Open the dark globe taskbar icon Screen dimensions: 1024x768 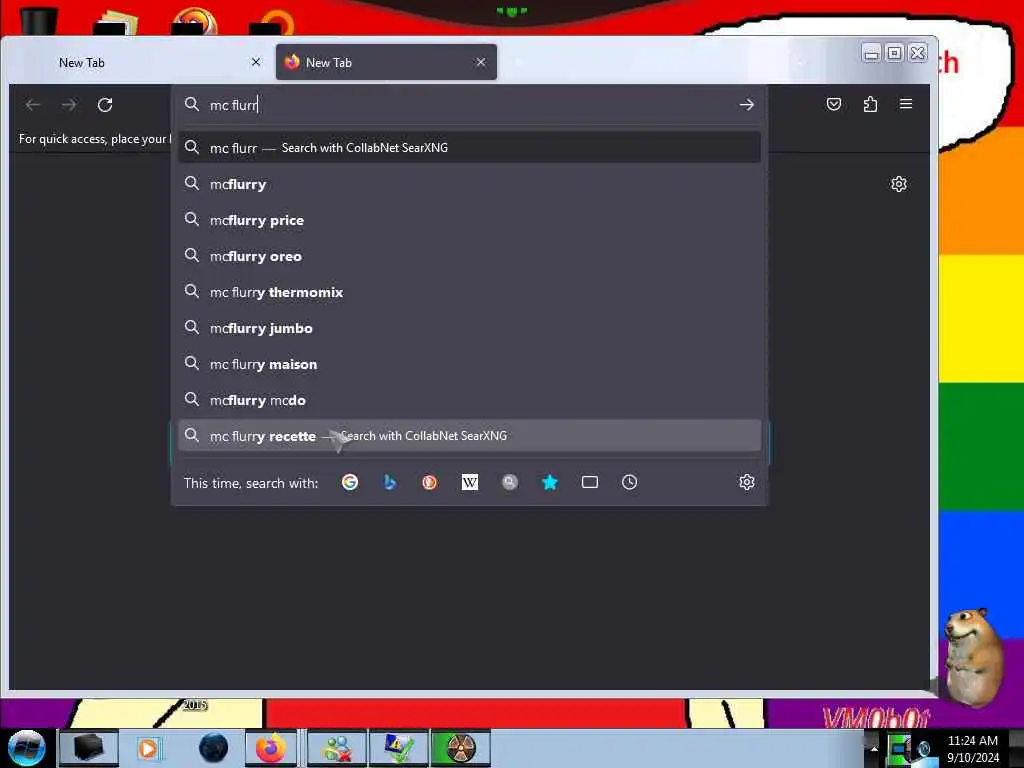pos(213,748)
